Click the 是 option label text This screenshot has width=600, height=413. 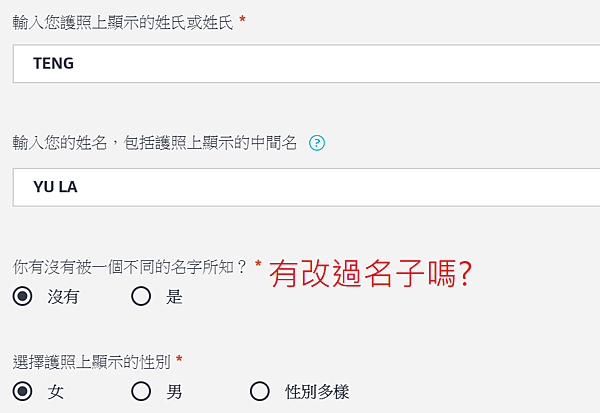(x=174, y=297)
